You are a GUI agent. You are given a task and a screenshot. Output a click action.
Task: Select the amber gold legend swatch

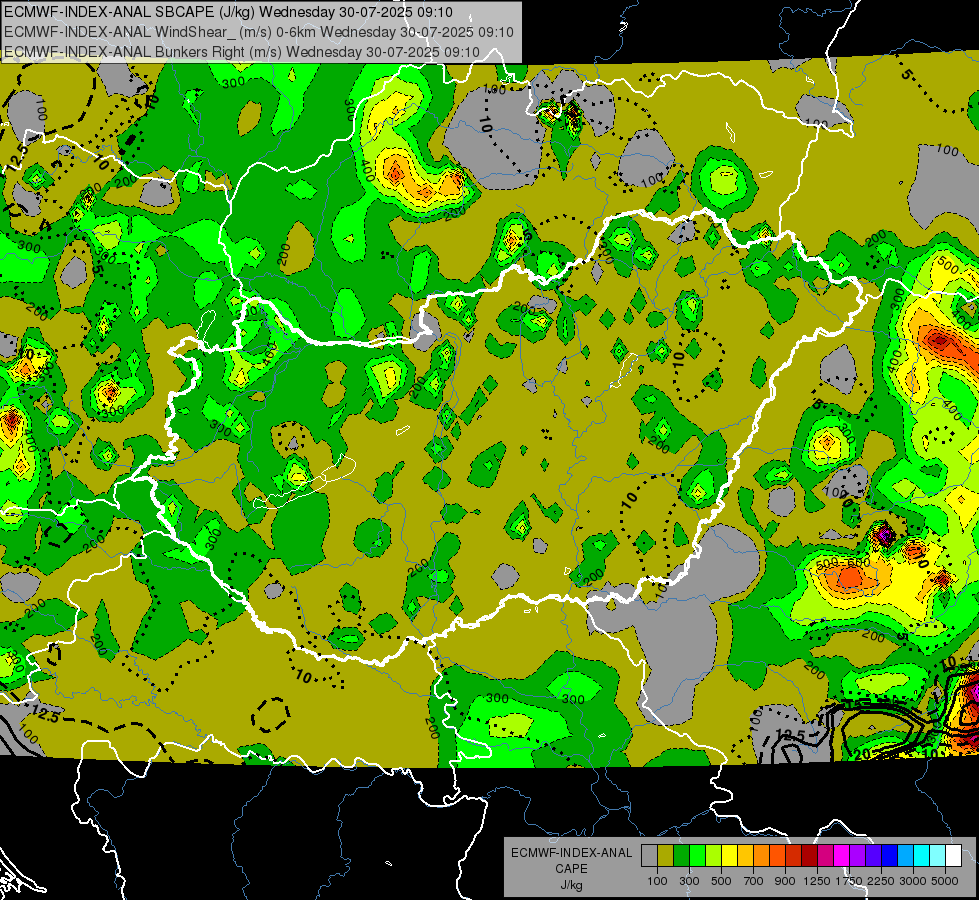(x=745, y=856)
